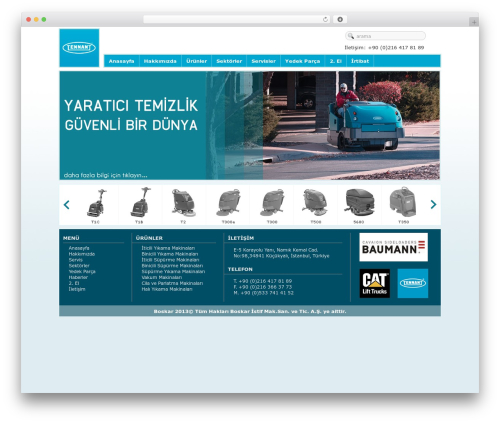Reload the page with the refresh icon

coord(325,19)
